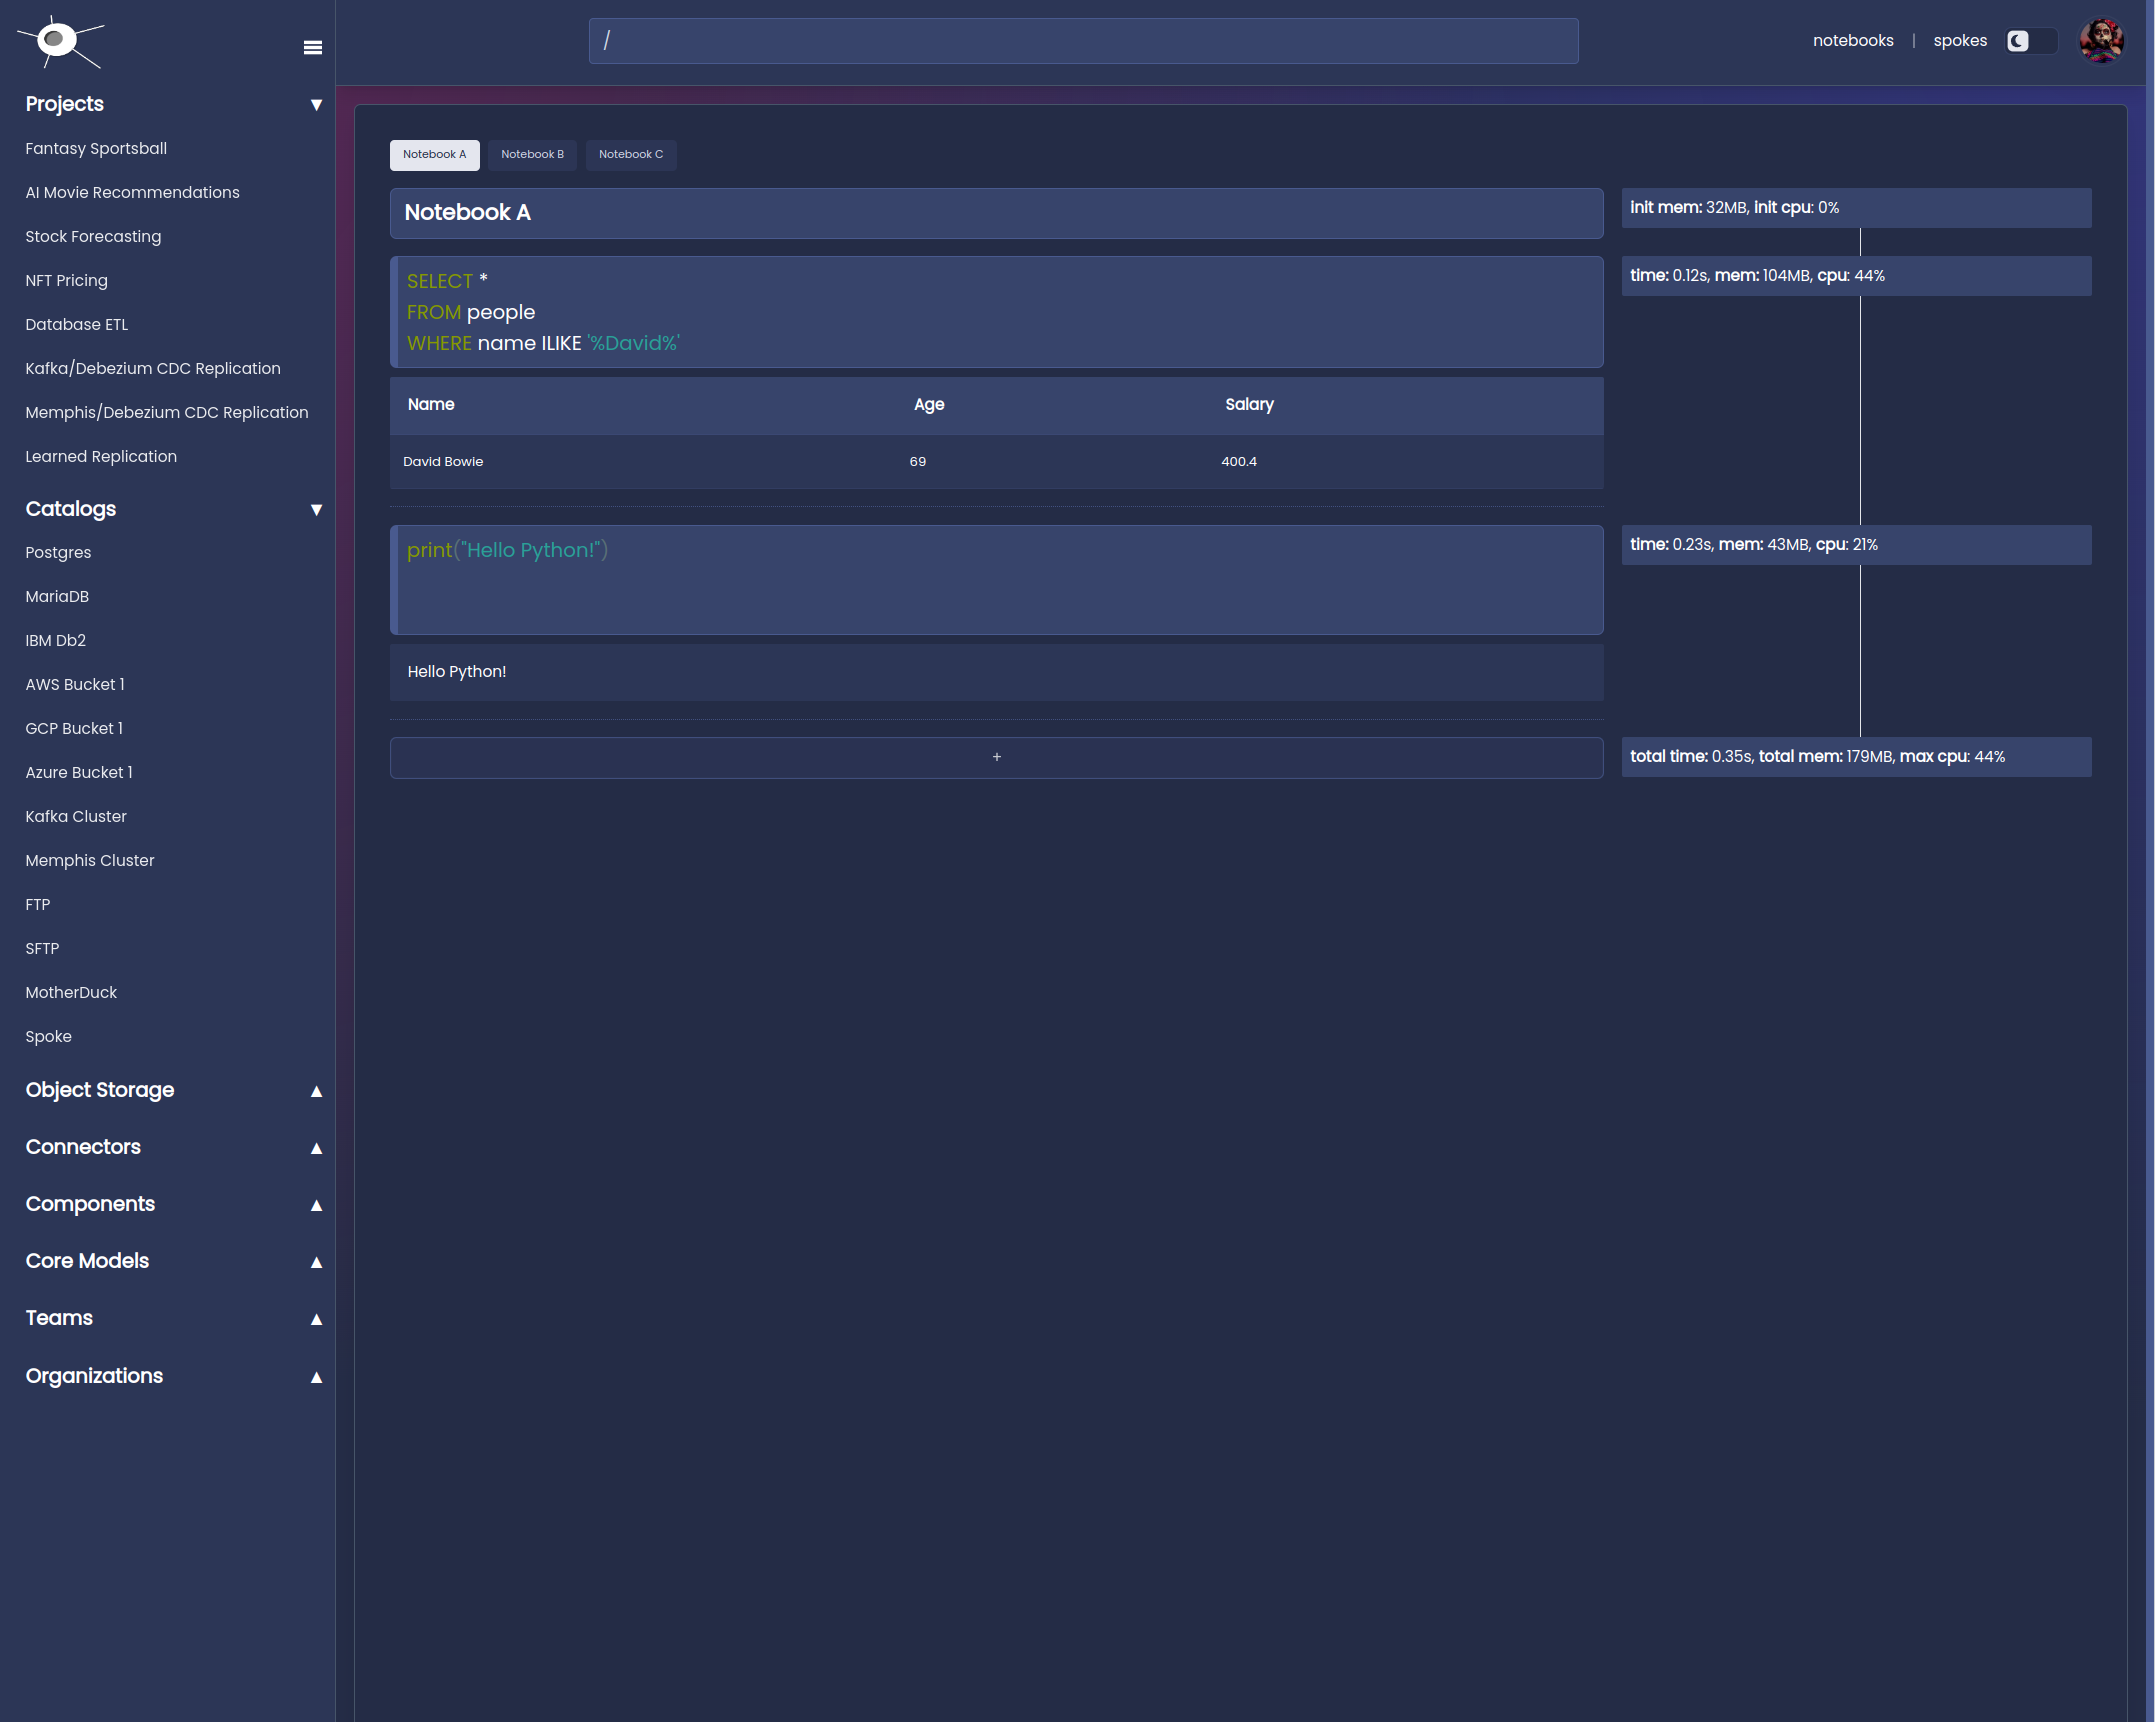2155x1722 pixels.
Task: Switch to Notebook B tab
Action: pos(532,154)
